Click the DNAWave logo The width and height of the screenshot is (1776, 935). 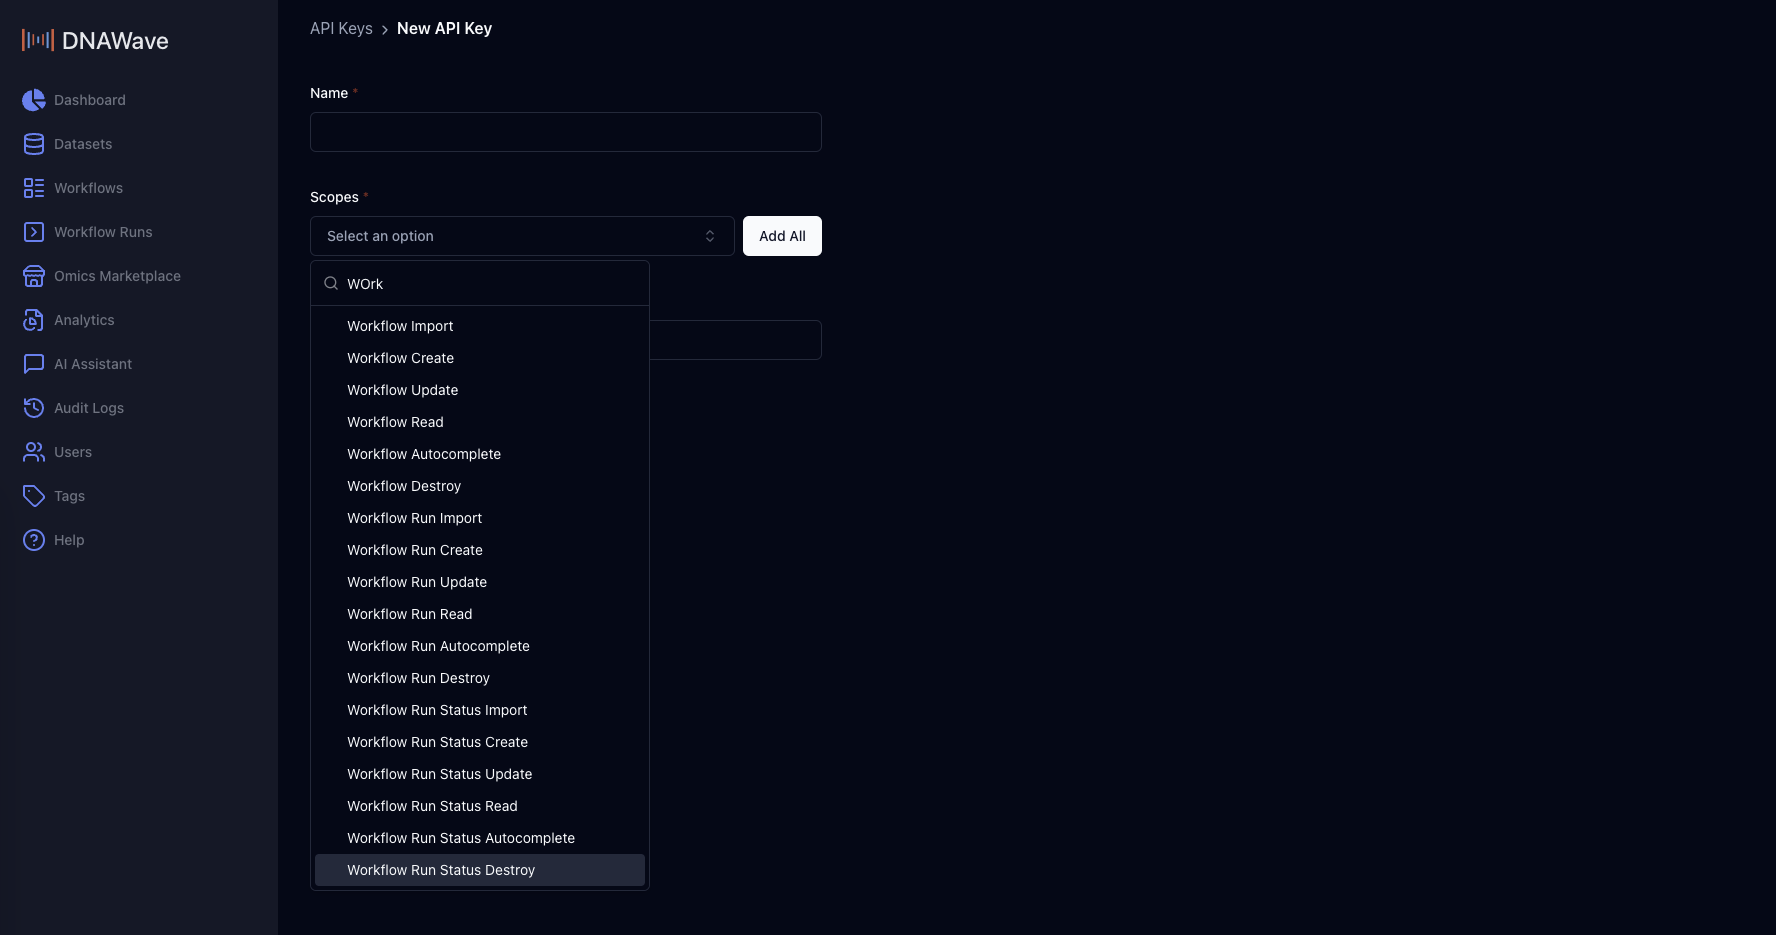pyautogui.click(x=95, y=39)
